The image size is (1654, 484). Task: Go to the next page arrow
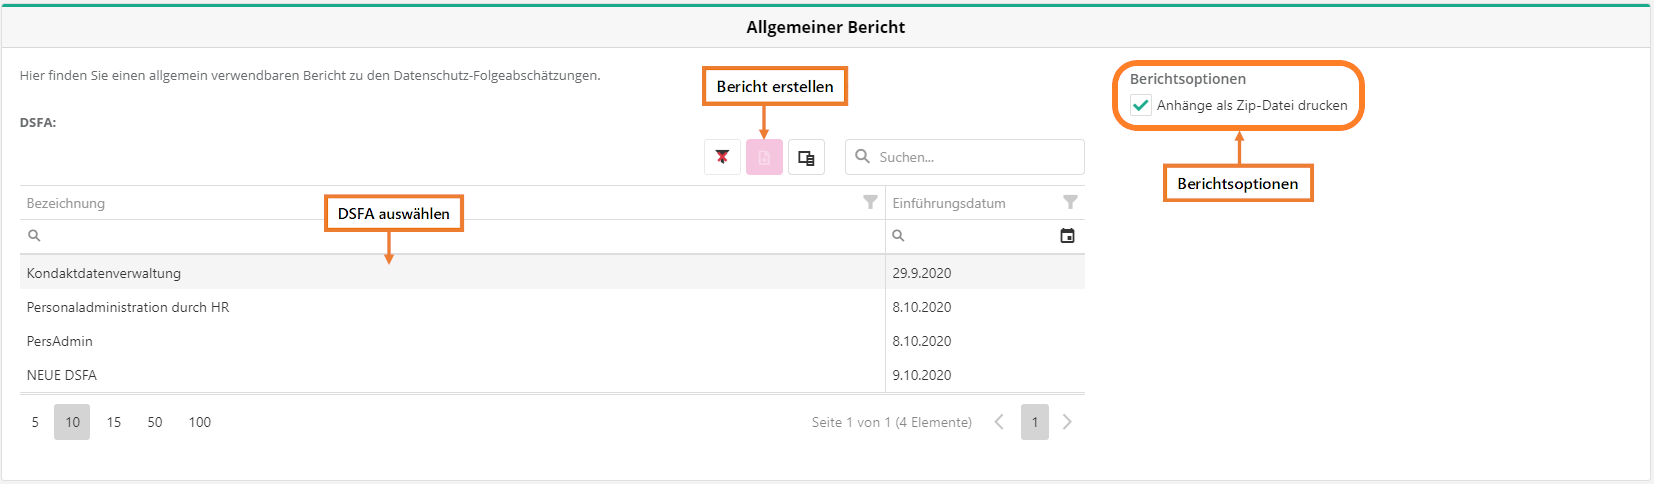[1067, 422]
